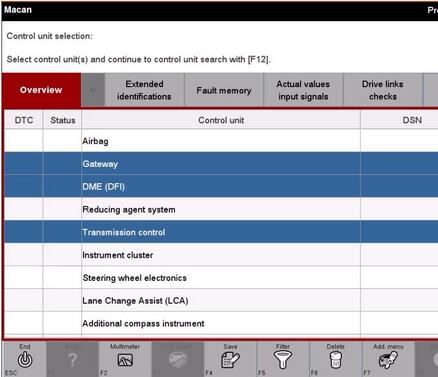Deselect the Gateway control unit row
This screenshot has height=377, width=438.
[221, 164]
